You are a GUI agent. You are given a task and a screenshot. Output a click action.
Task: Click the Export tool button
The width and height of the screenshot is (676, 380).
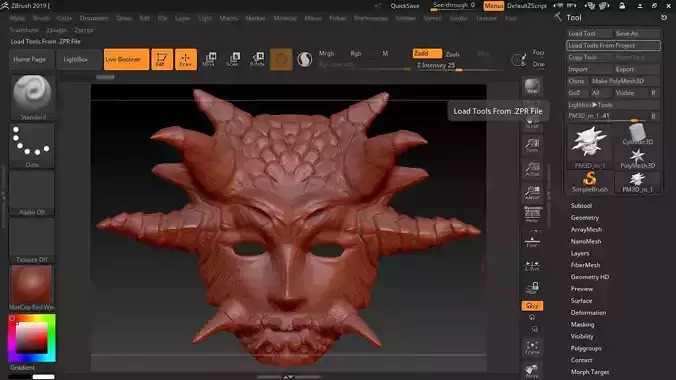[636, 69]
